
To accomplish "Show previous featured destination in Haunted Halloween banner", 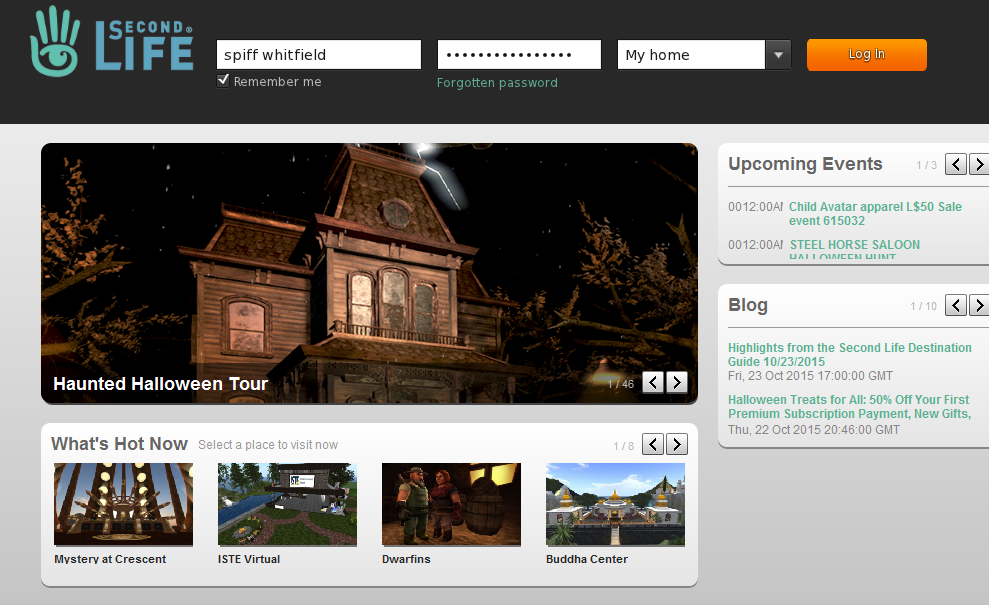I will (x=653, y=382).
